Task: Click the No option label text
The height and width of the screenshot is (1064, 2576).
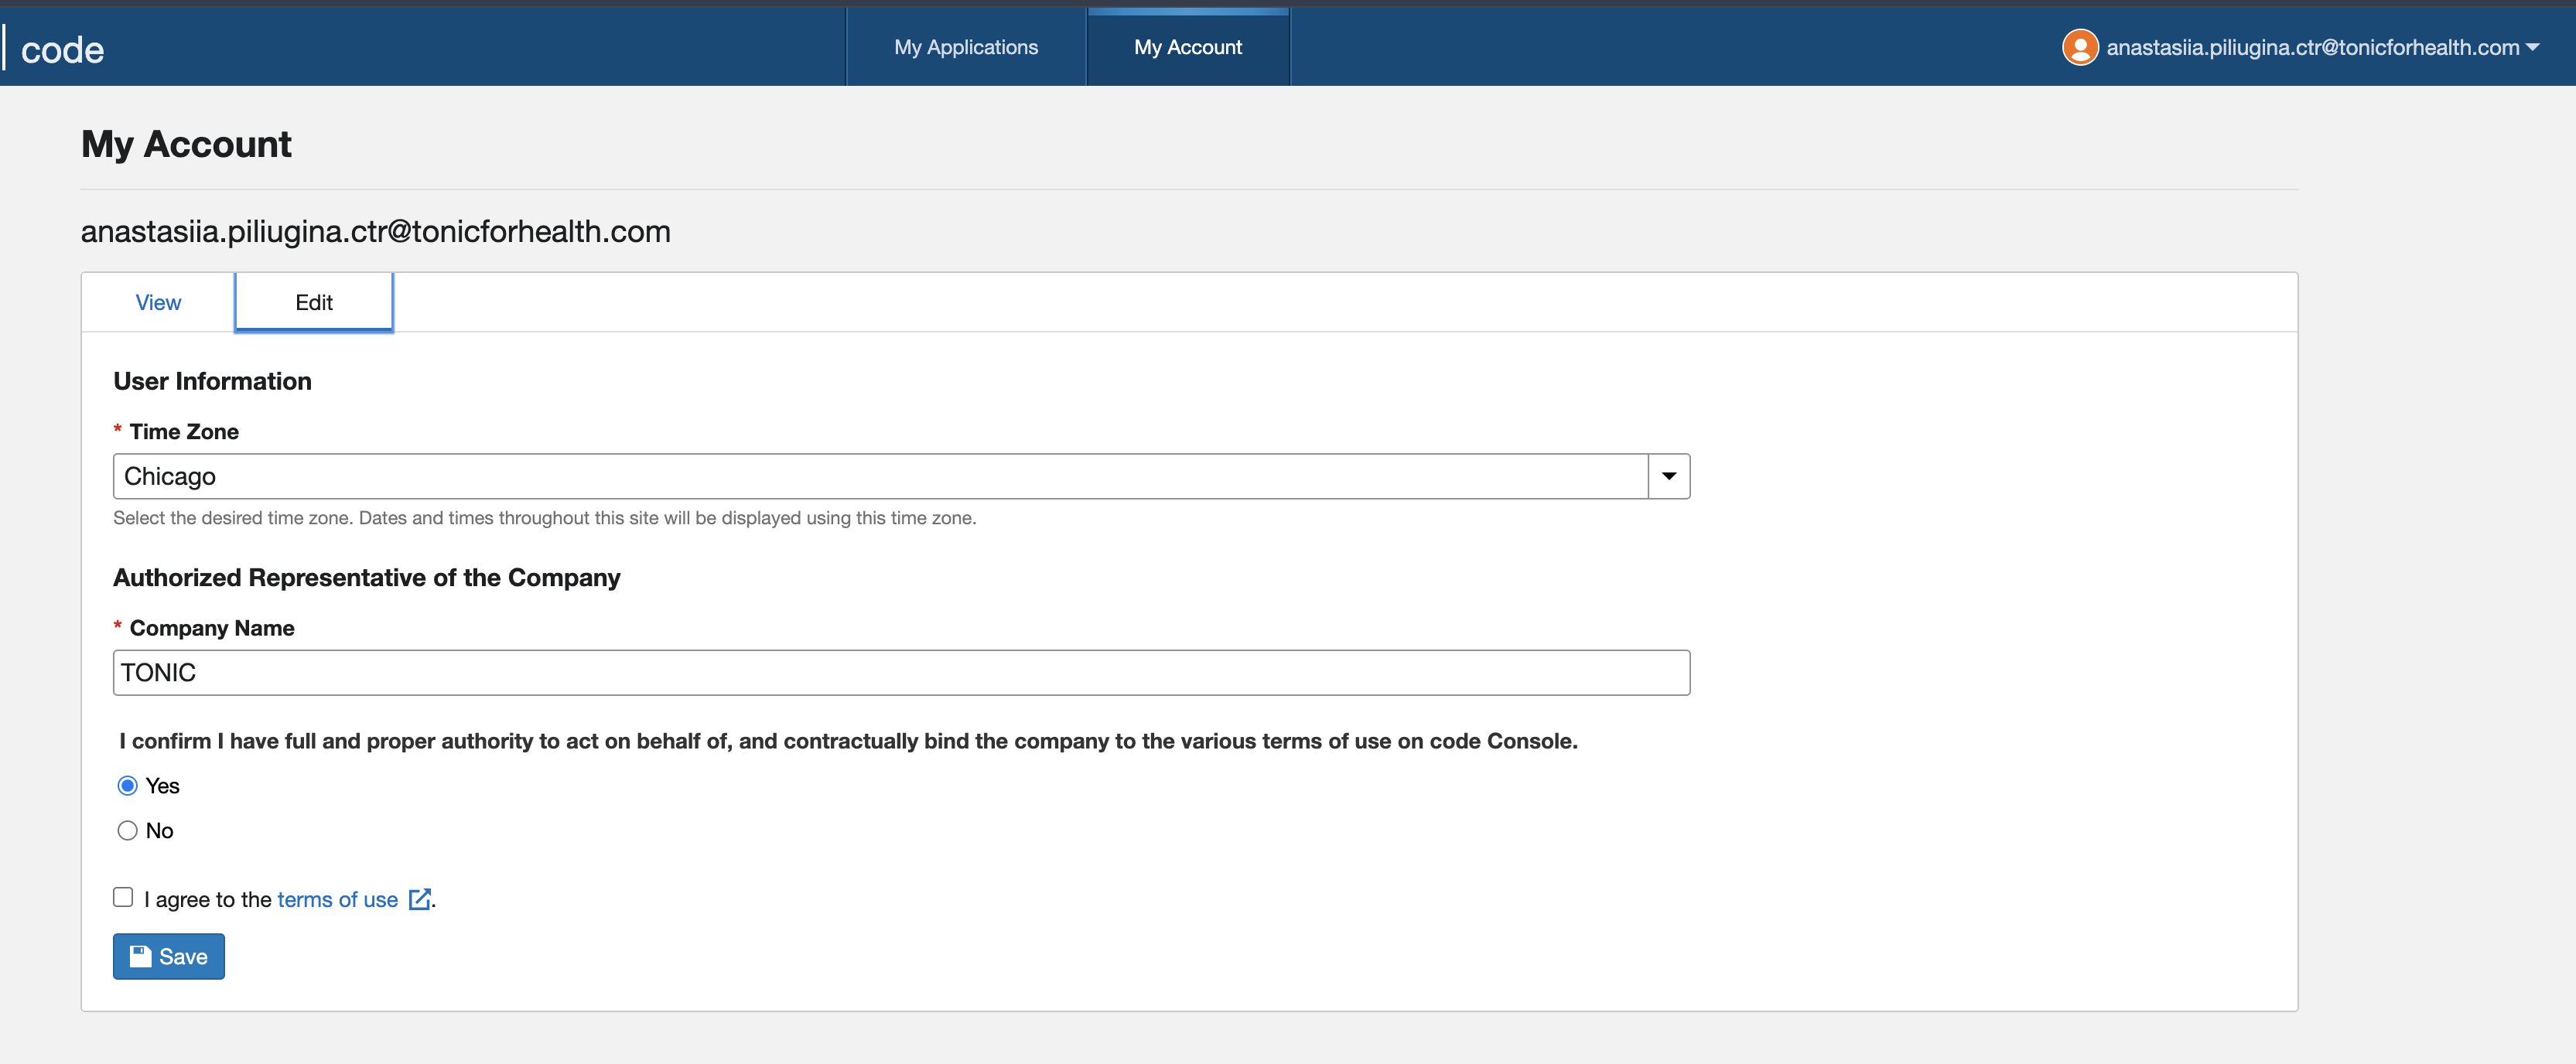Action: [160, 831]
